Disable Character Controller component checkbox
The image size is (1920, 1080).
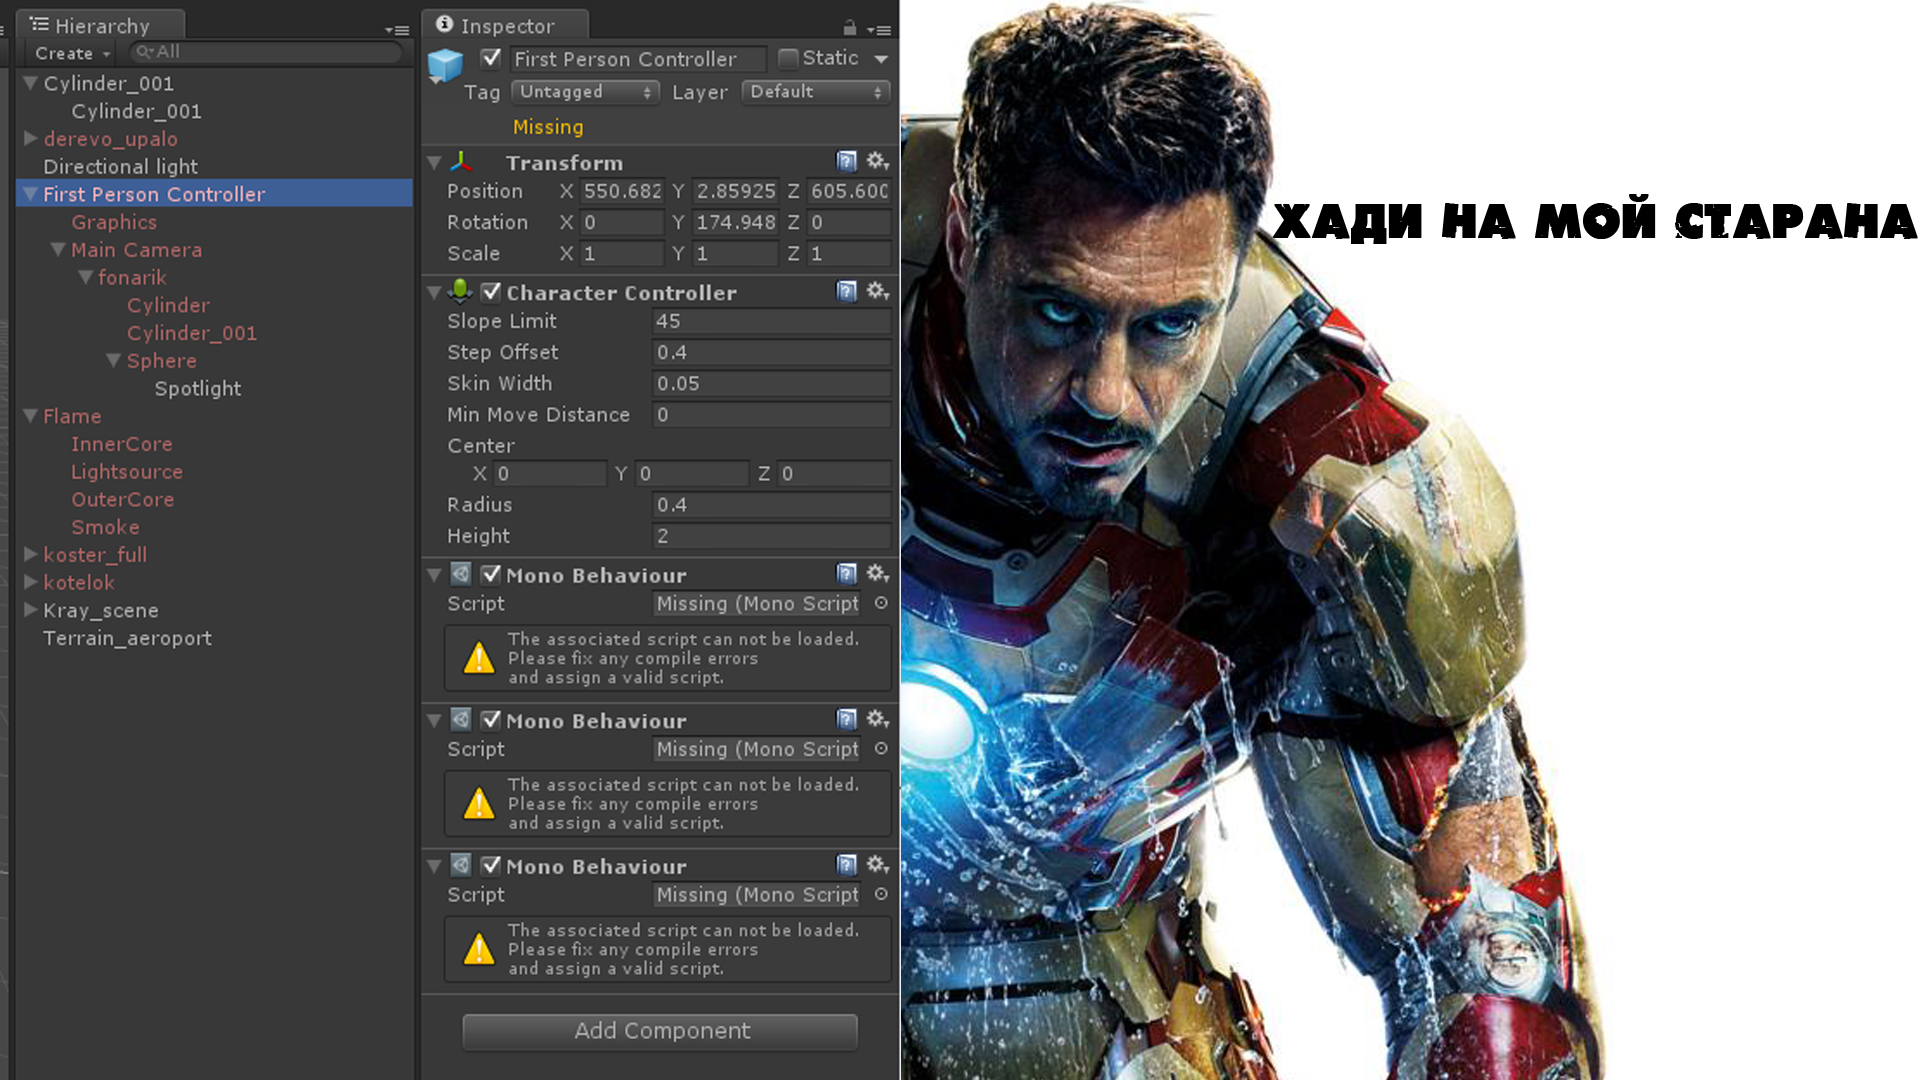click(x=491, y=292)
